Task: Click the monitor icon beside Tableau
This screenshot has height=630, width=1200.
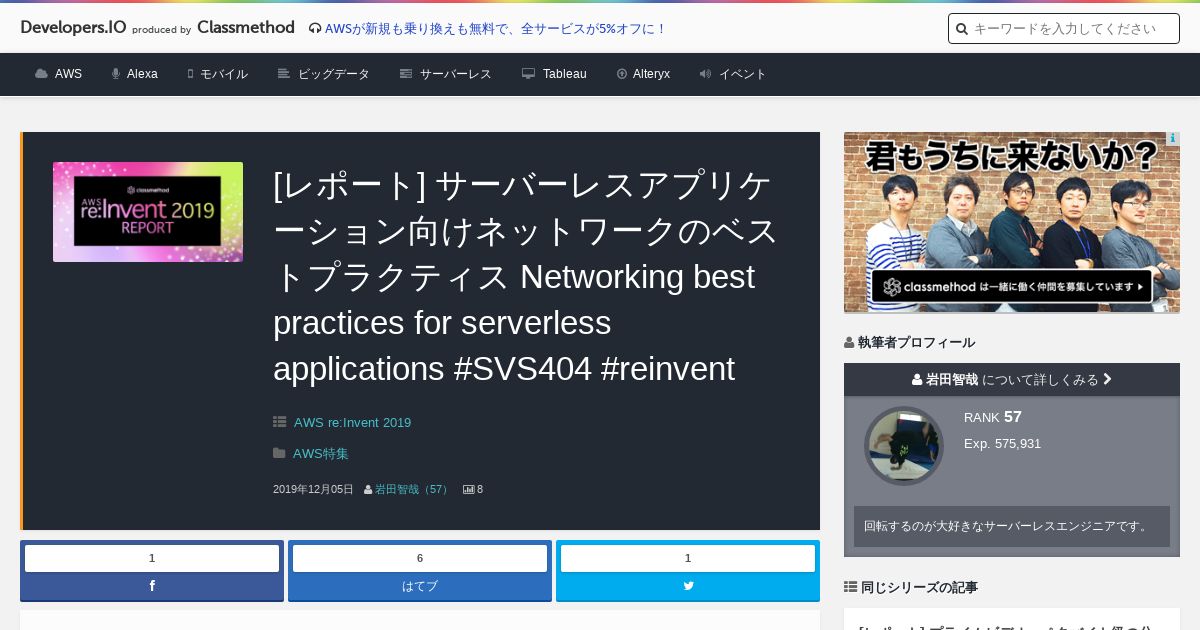Action: point(529,74)
